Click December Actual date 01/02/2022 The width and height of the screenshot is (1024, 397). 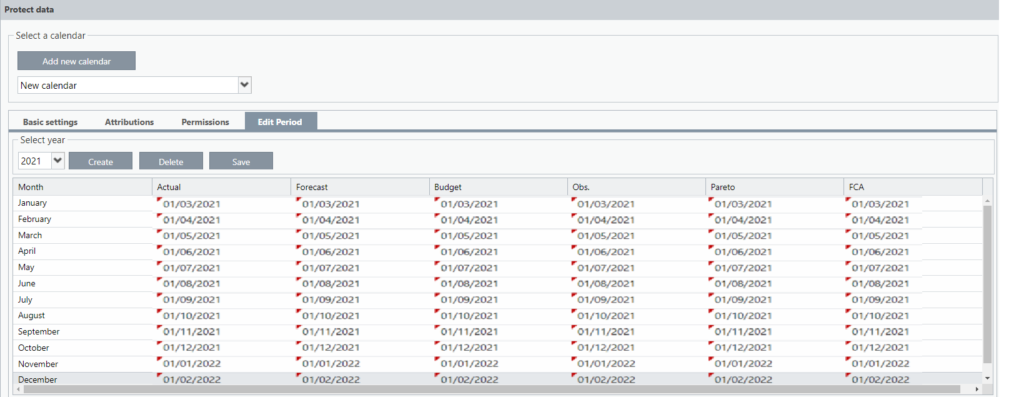click(x=192, y=380)
